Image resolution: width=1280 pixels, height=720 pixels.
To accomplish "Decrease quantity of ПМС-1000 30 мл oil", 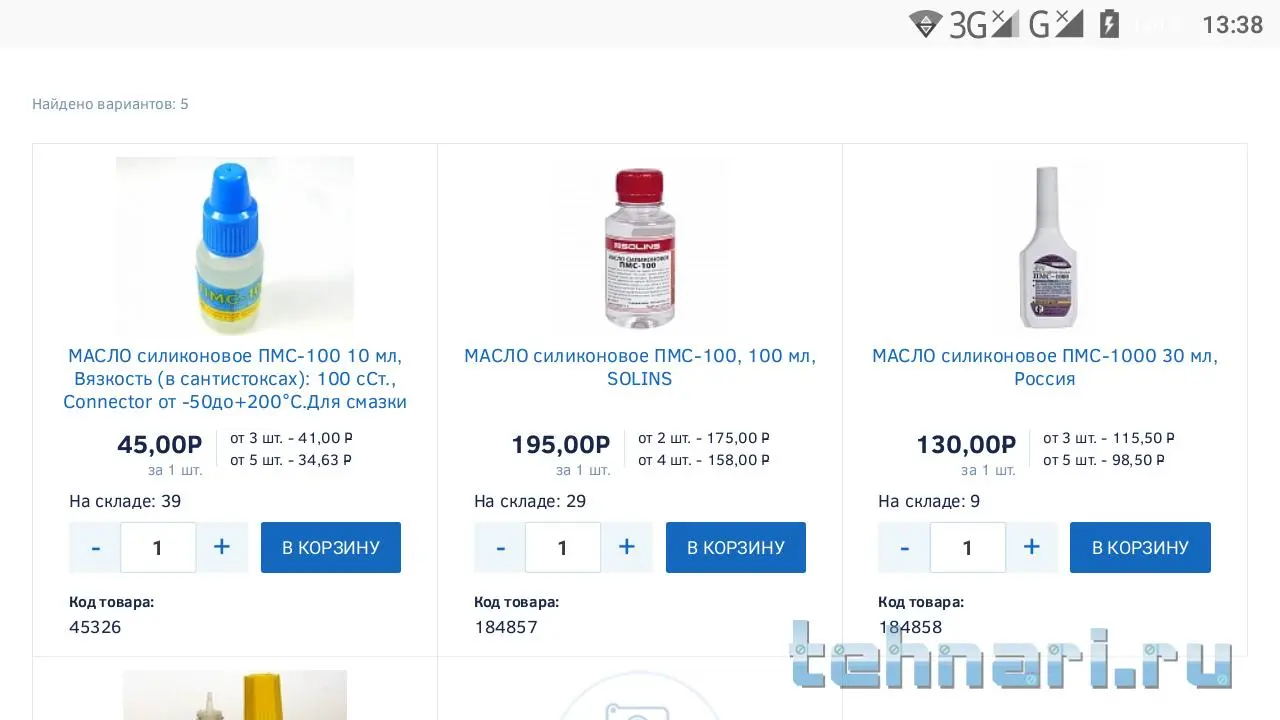I will pos(905,547).
